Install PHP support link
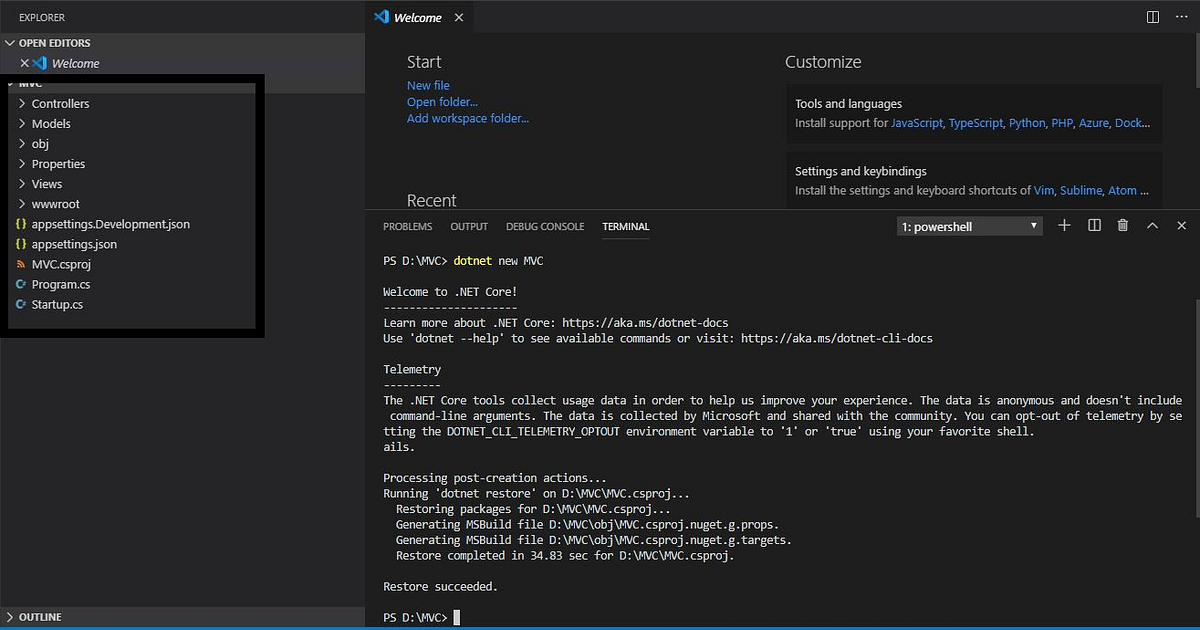Viewport: 1200px width, 630px height. click(1062, 123)
